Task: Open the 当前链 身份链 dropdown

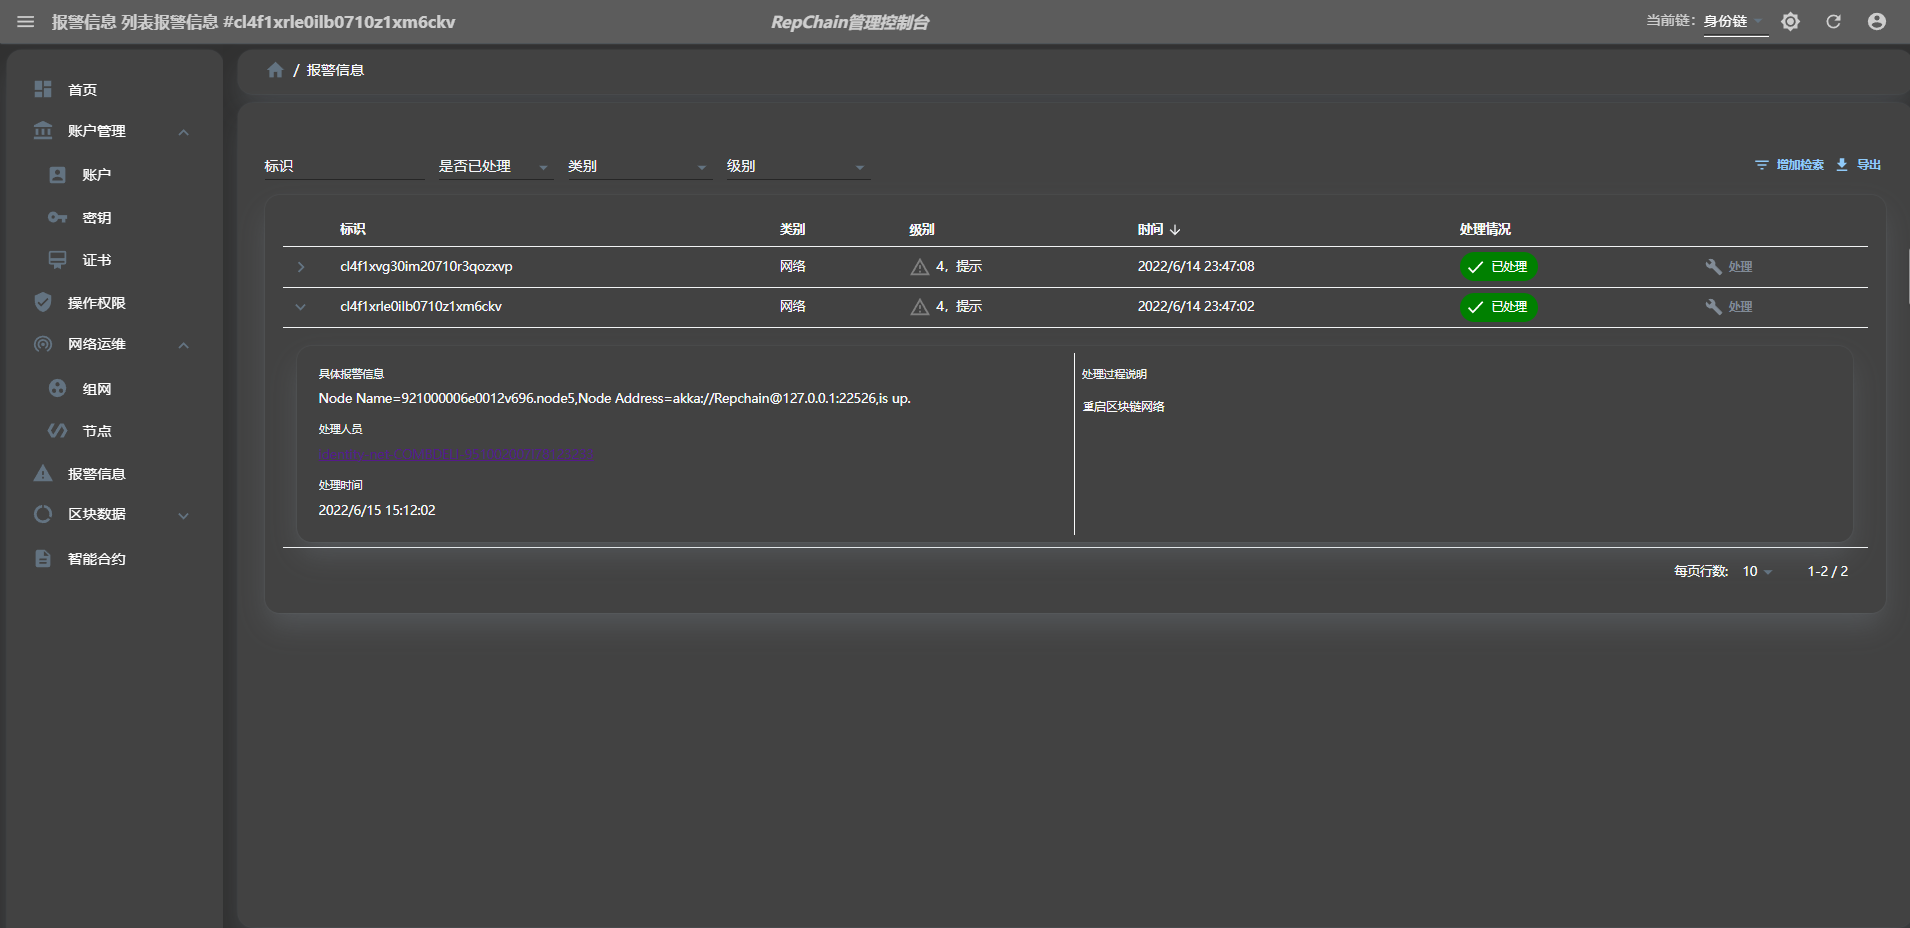Action: coord(1735,21)
